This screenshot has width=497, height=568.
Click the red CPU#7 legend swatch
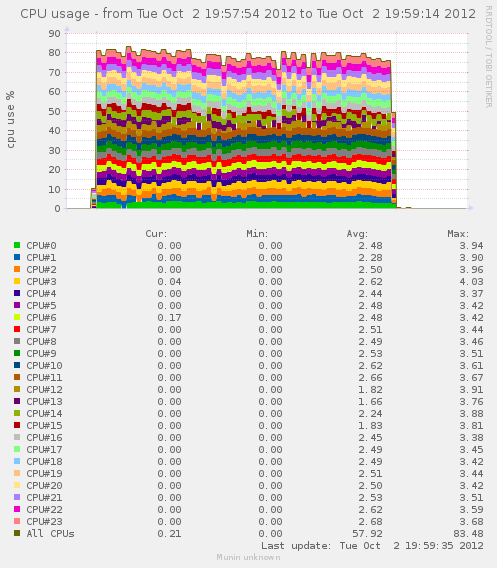coord(17,329)
